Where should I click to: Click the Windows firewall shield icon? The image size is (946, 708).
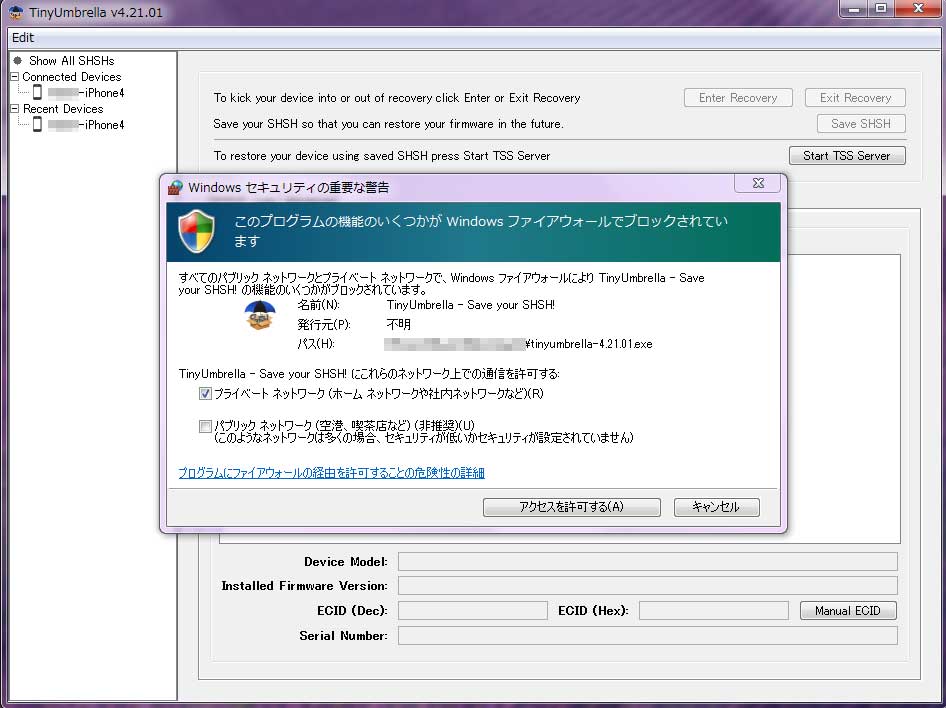[x=196, y=231]
